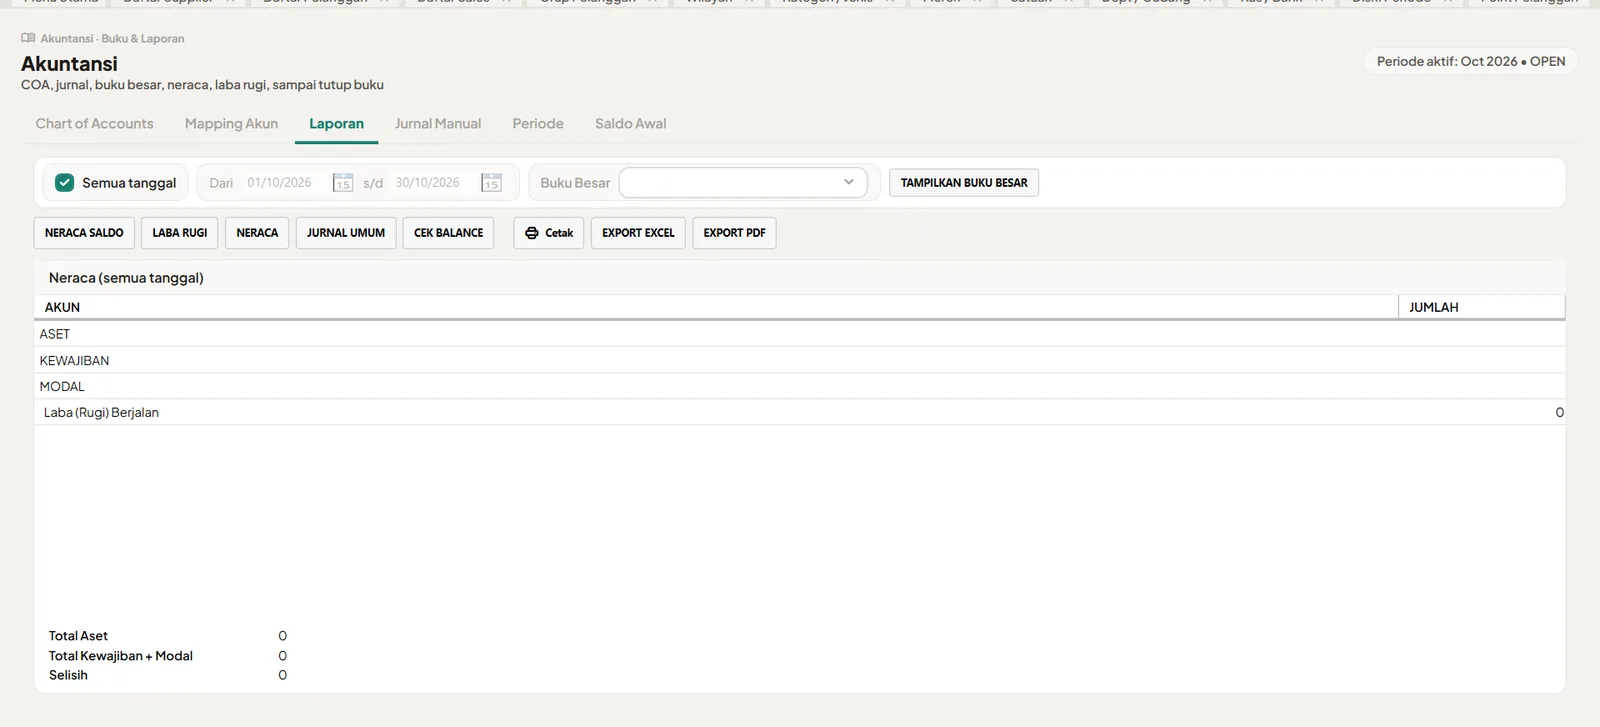Uncheck the Semua tanggal checkbox
The width and height of the screenshot is (1600, 727).
(x=65, y=183)
